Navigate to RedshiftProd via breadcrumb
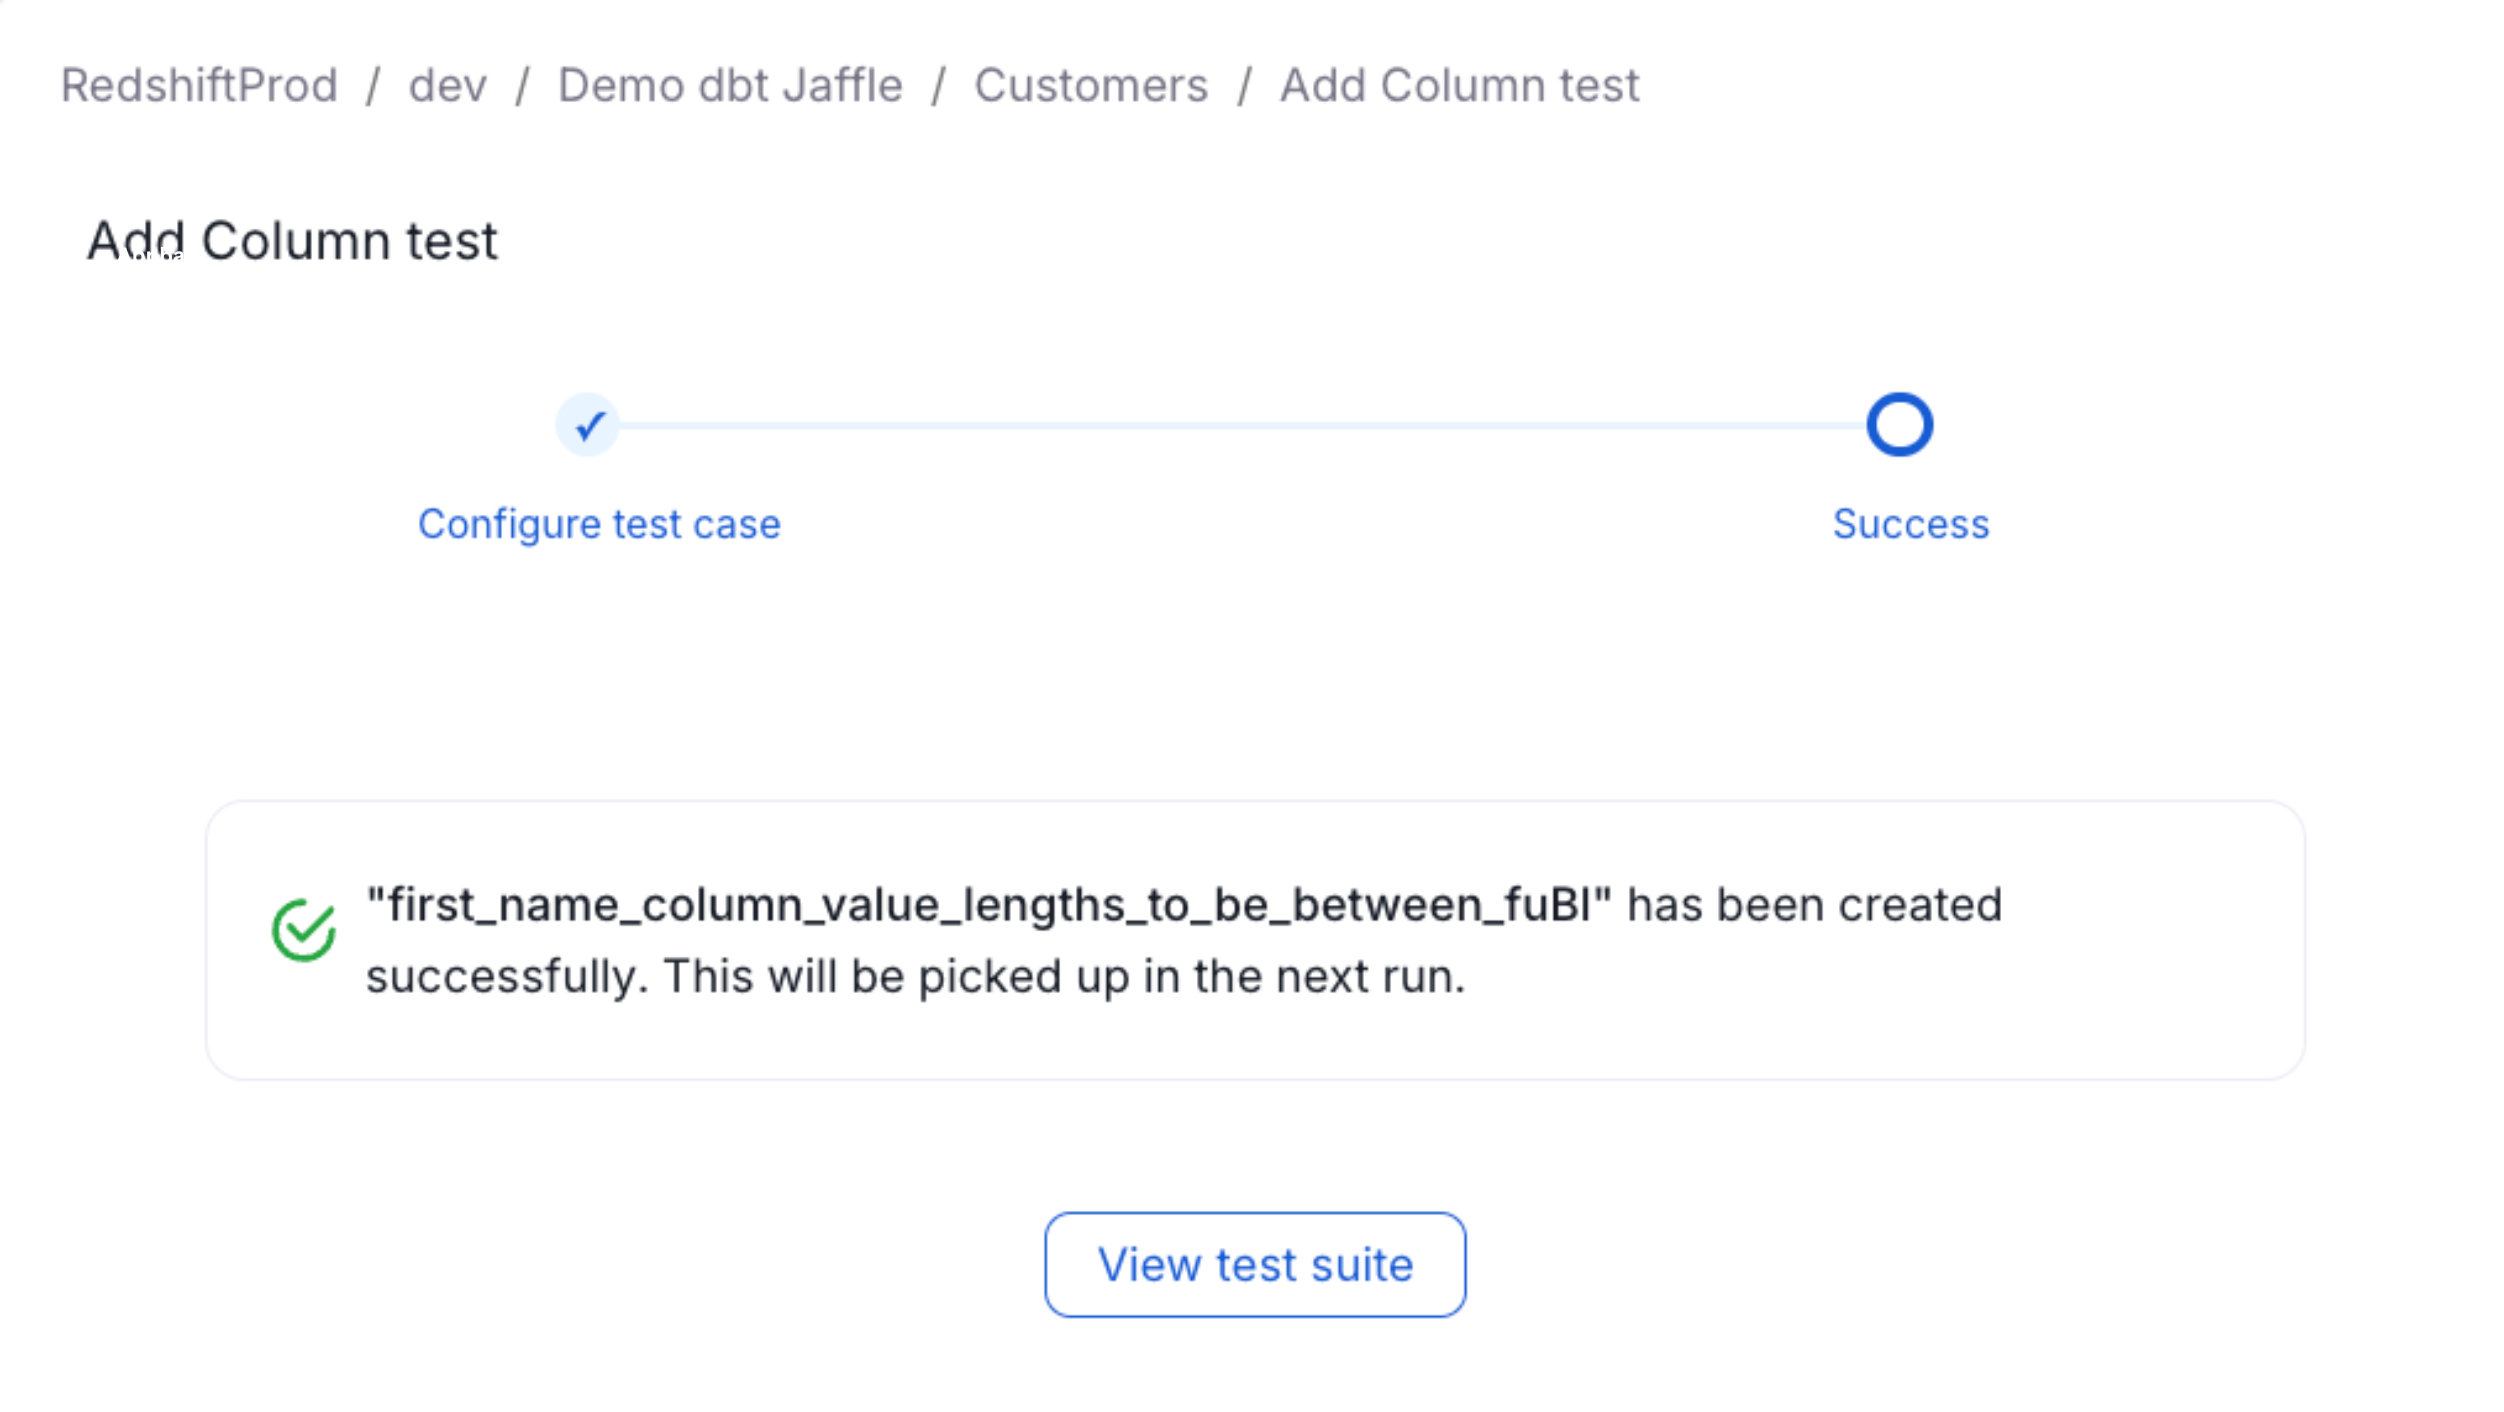Image resolution: width=2504 pixels, height=1412 pixels. click(x=197, y=84)
